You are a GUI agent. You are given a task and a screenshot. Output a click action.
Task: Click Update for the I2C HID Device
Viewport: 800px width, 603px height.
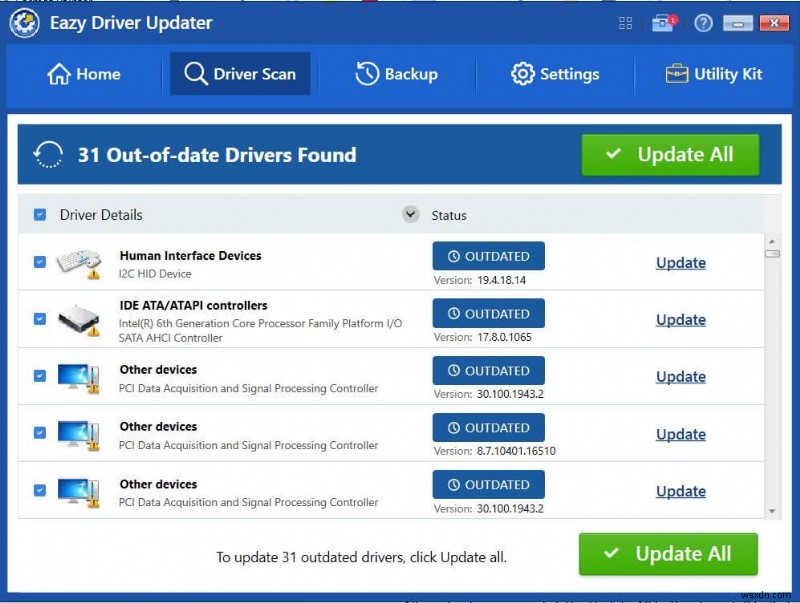point(680,263)
